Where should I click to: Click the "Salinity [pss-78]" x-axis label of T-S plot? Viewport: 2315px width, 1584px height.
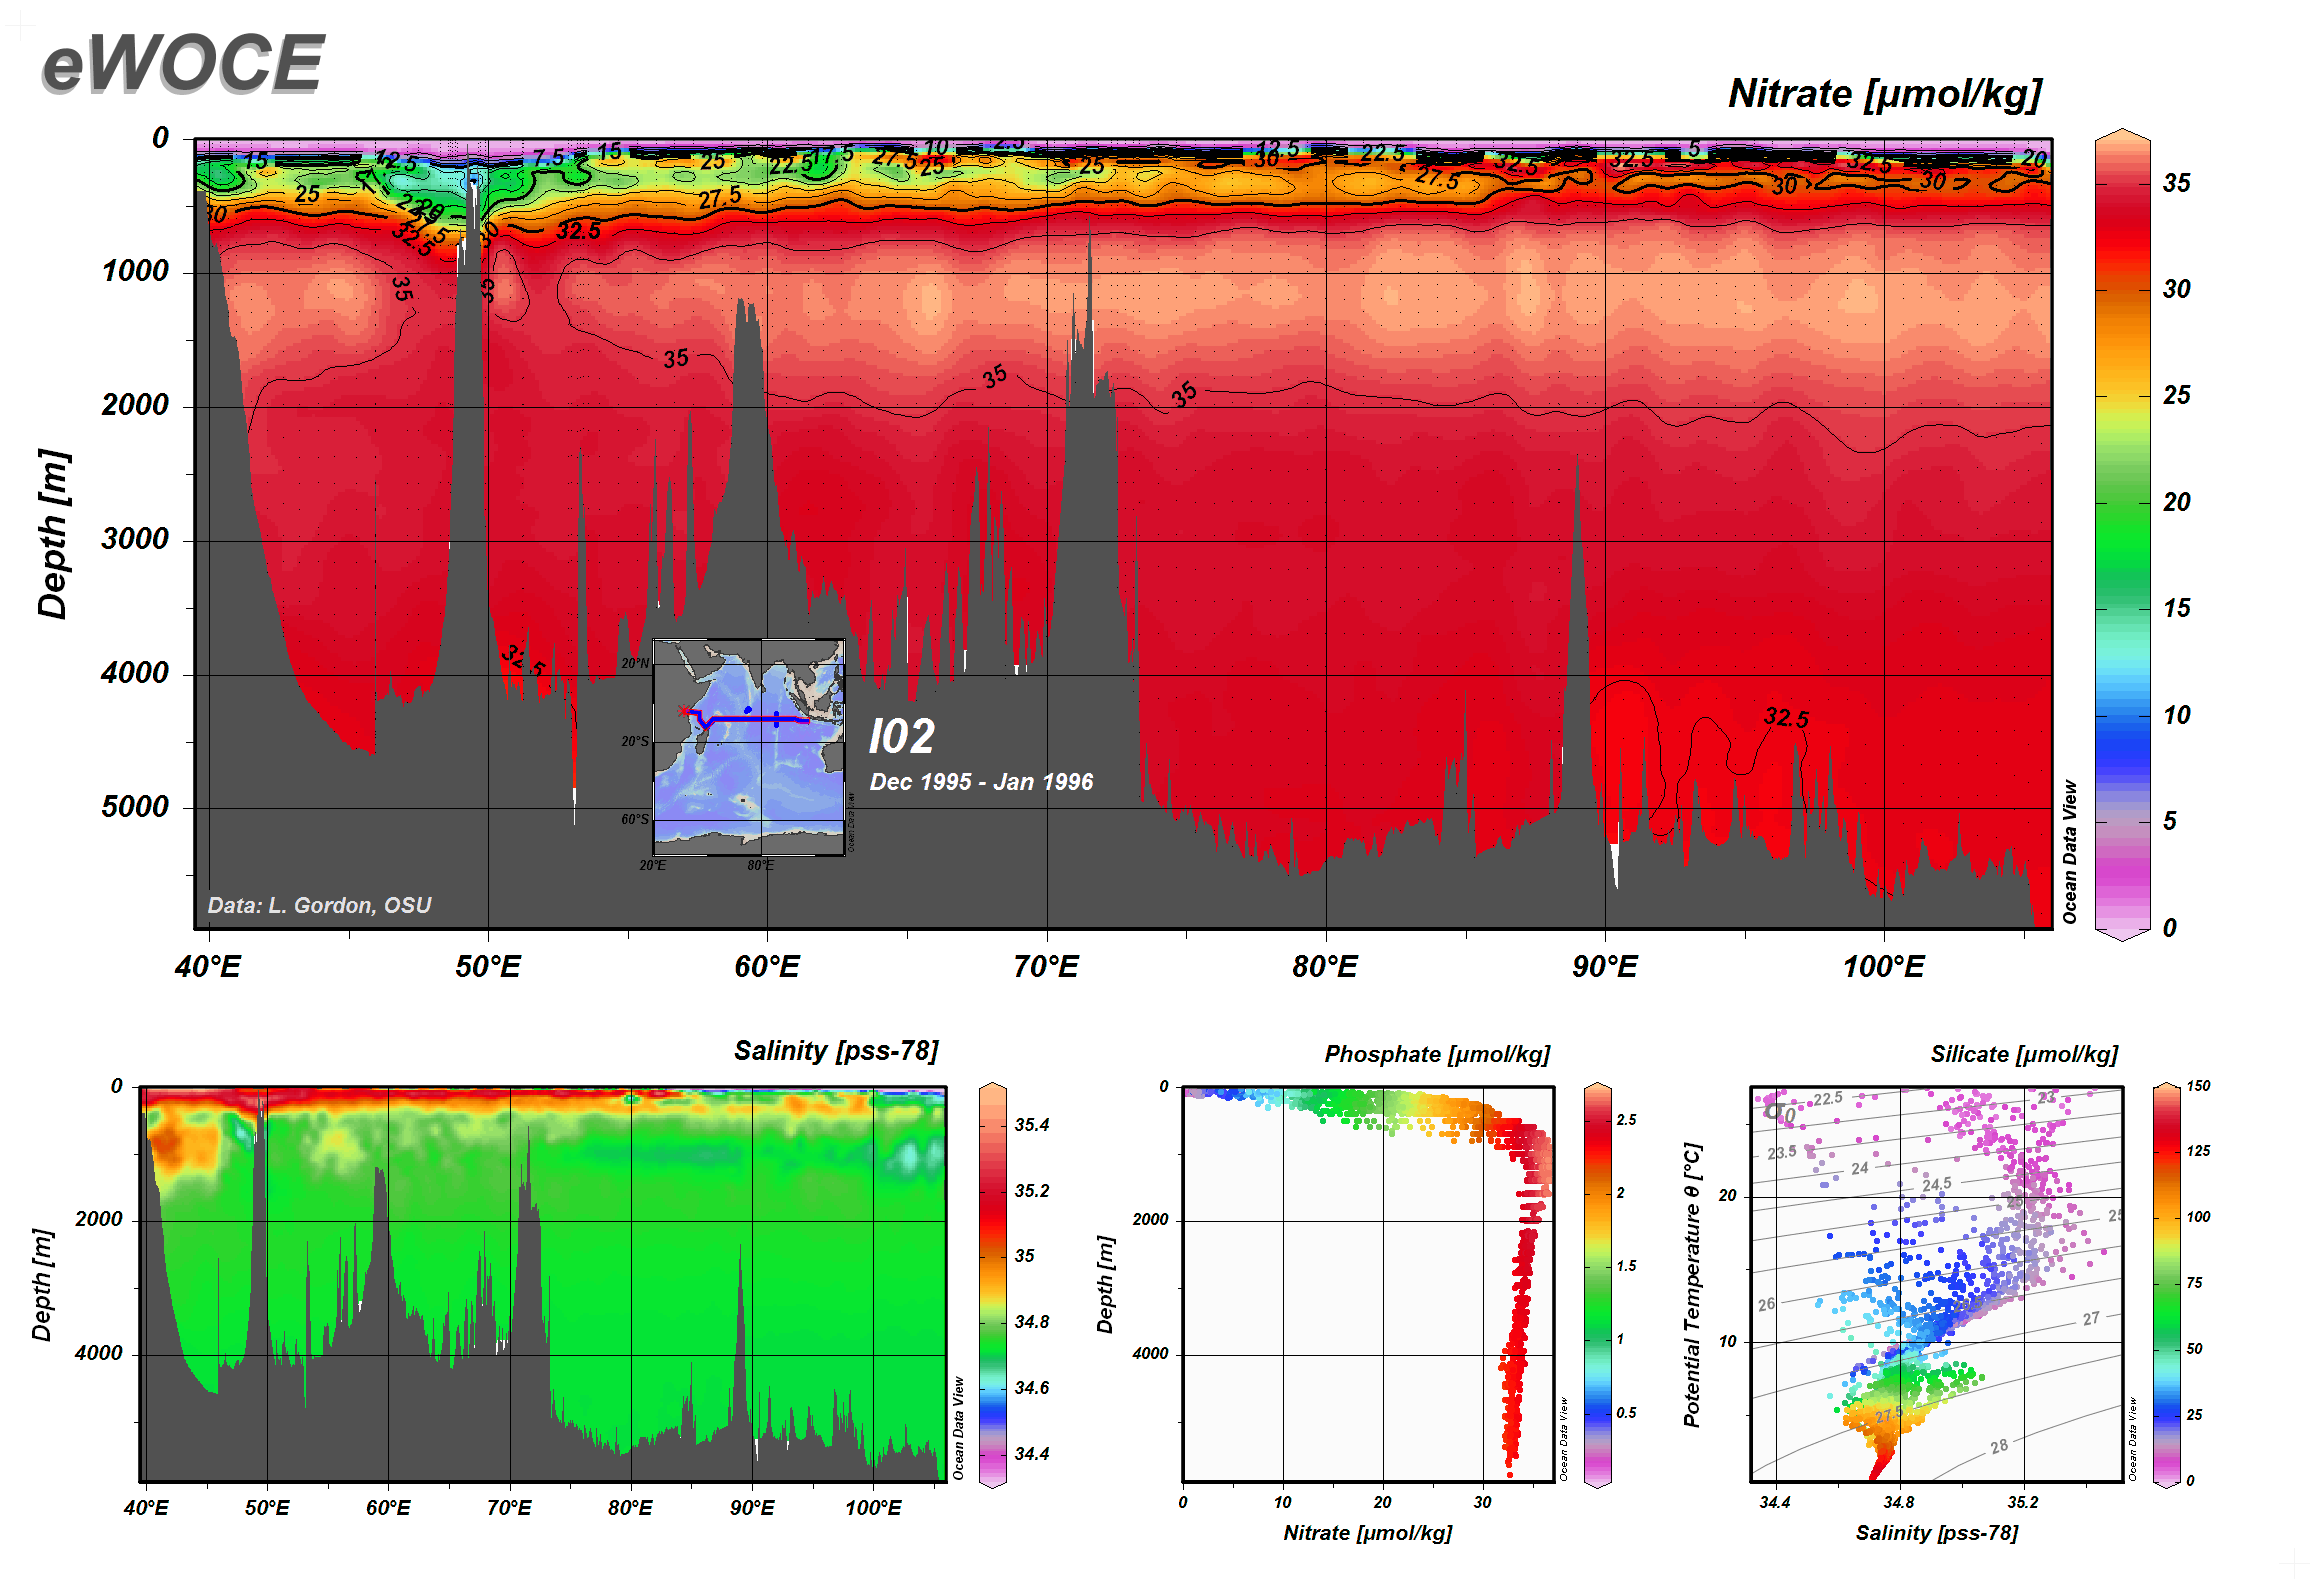(x=1937, y=1533)
